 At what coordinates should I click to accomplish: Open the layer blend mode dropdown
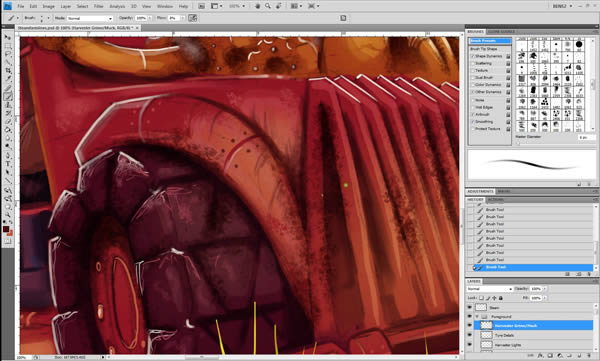(489, 289)
